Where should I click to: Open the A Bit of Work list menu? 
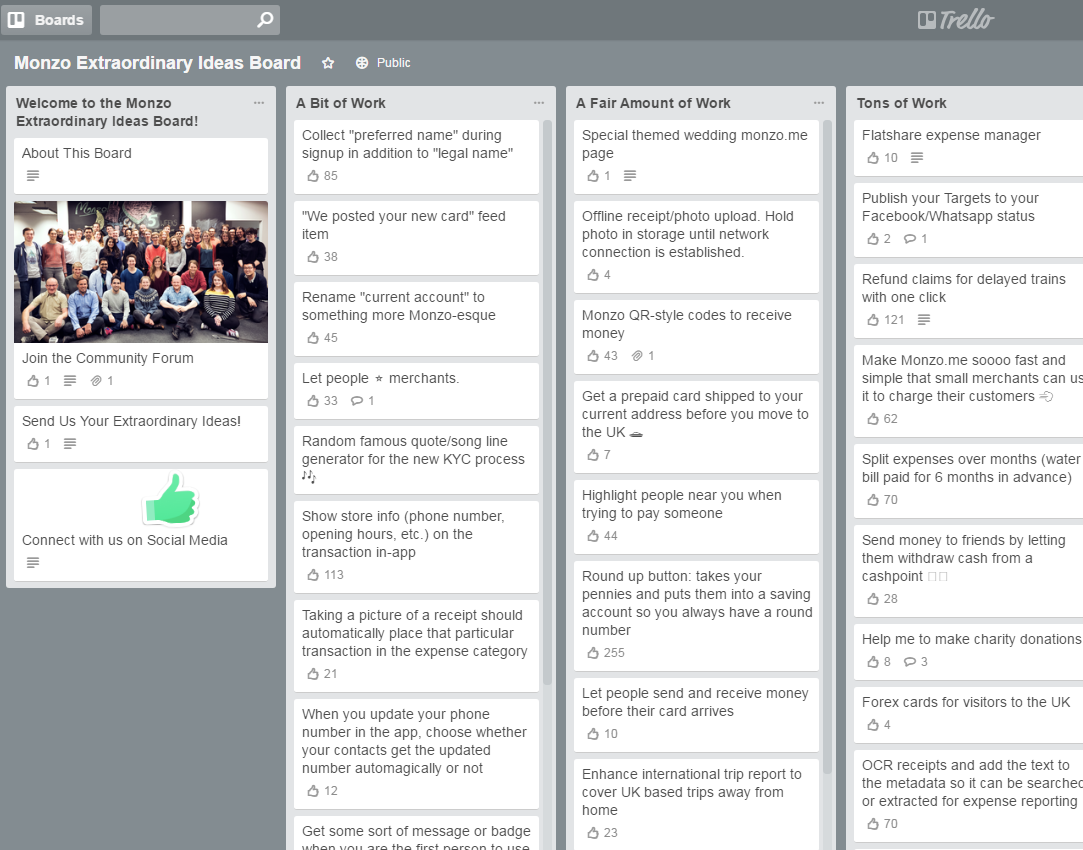coord(539,103)
